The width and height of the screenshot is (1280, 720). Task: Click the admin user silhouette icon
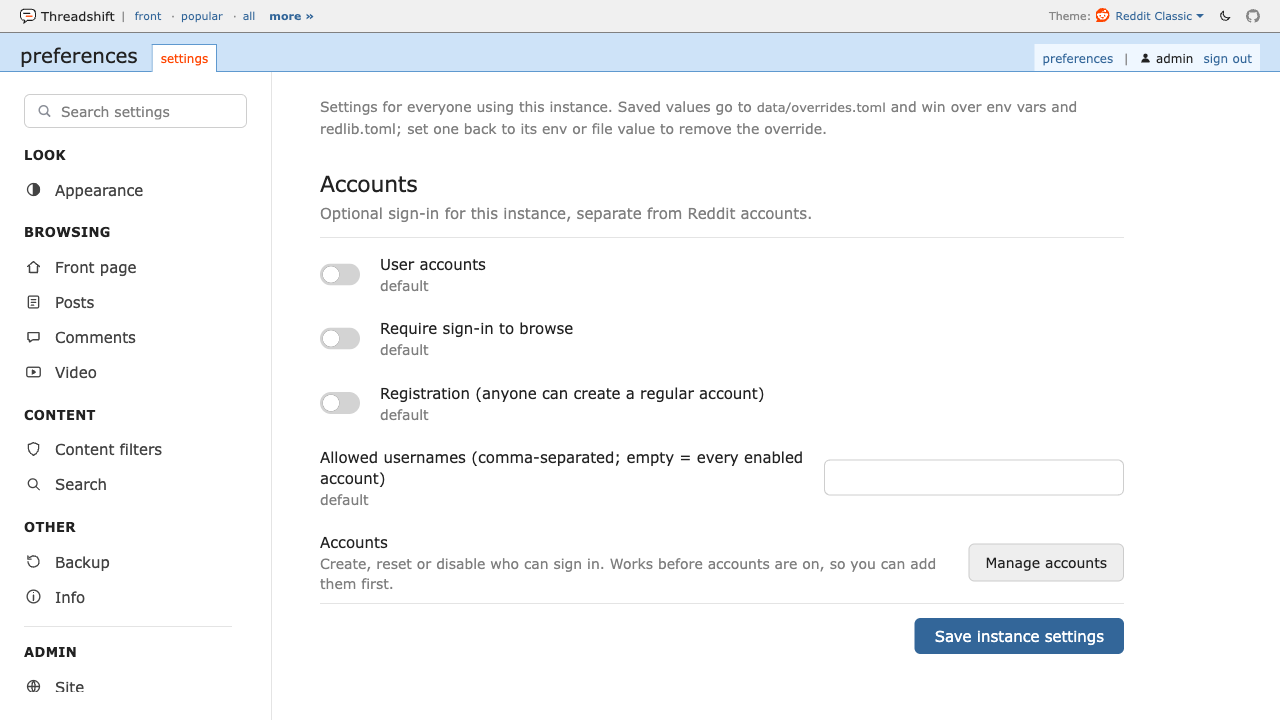click(1145, 59)
